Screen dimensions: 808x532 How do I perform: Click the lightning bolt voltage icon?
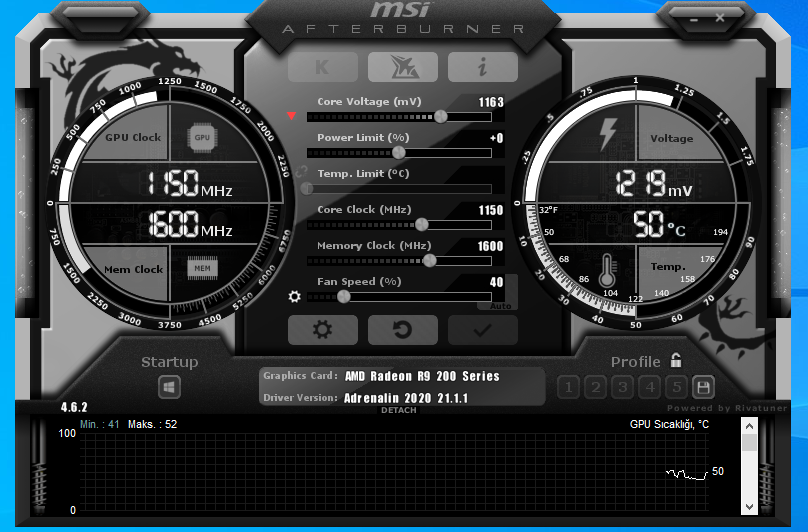608,134
